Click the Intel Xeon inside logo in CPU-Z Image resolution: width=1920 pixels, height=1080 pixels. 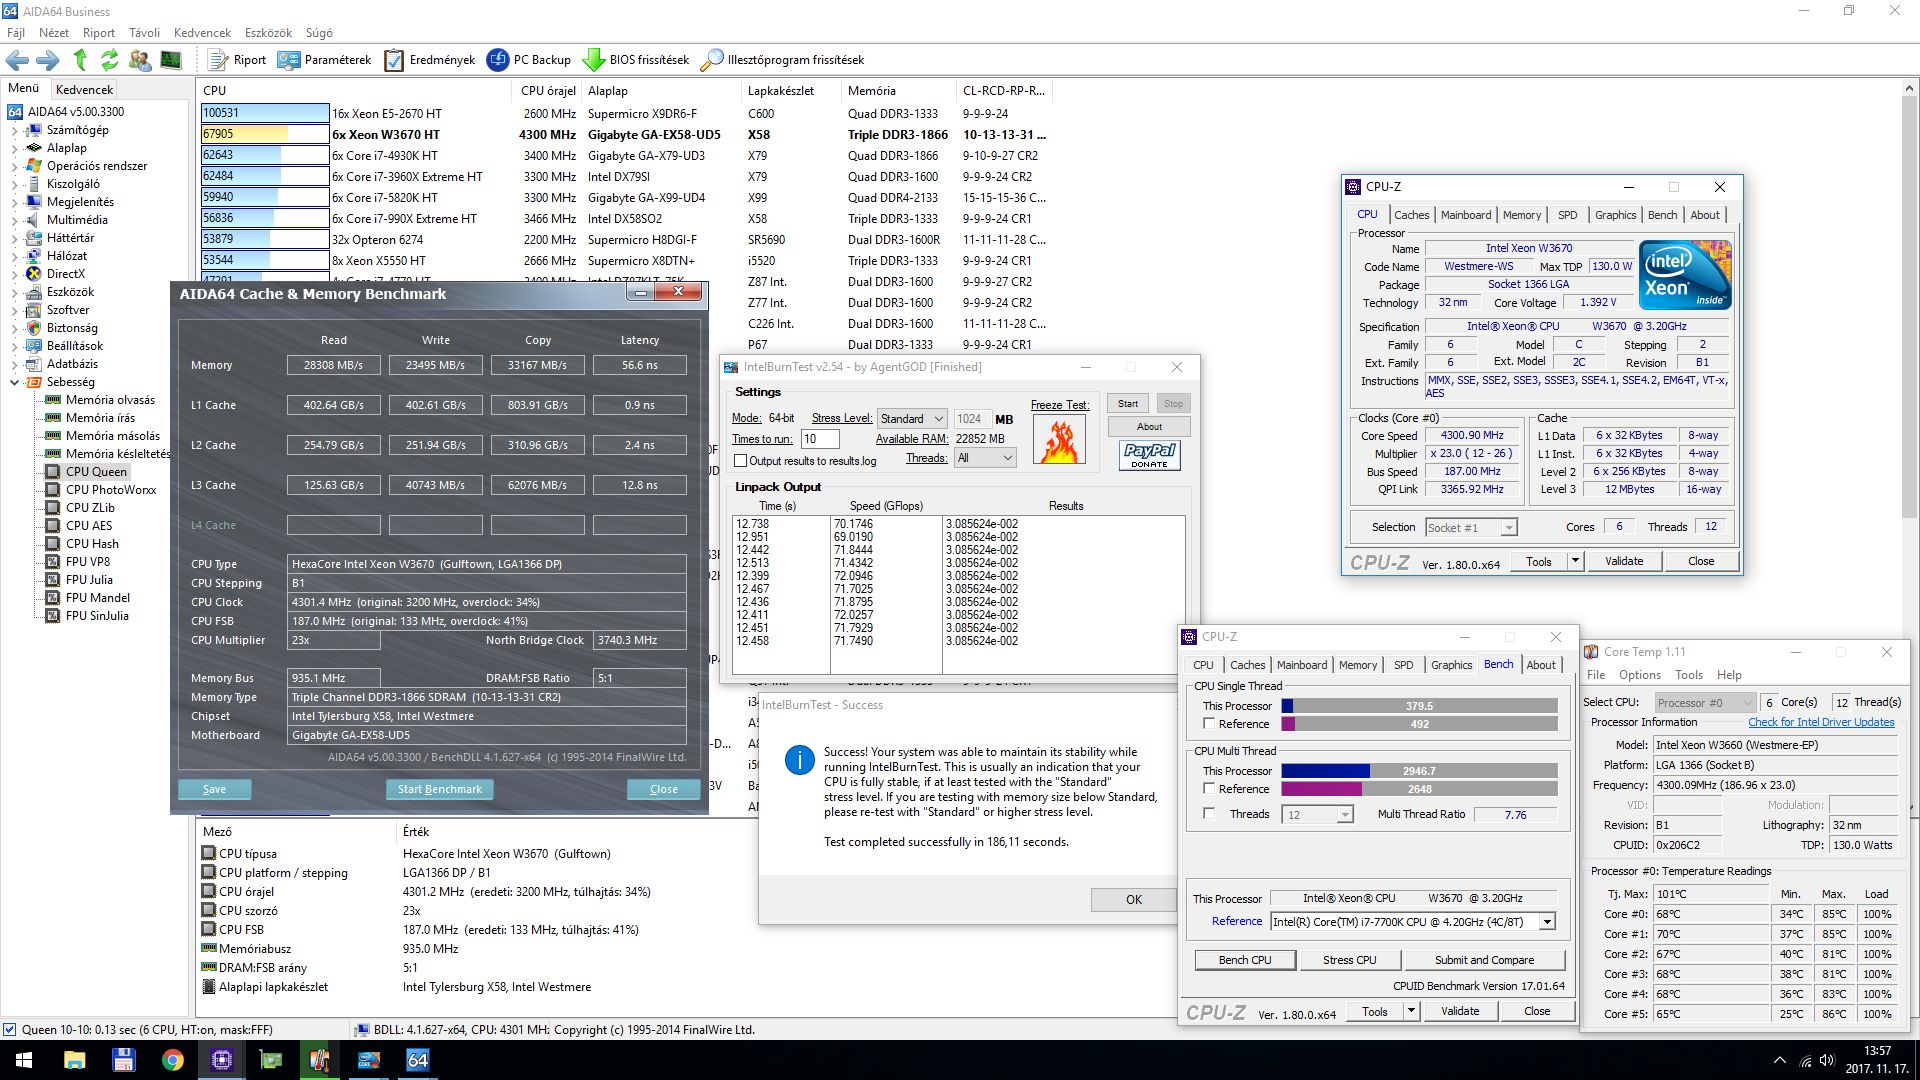point(1685,274)
